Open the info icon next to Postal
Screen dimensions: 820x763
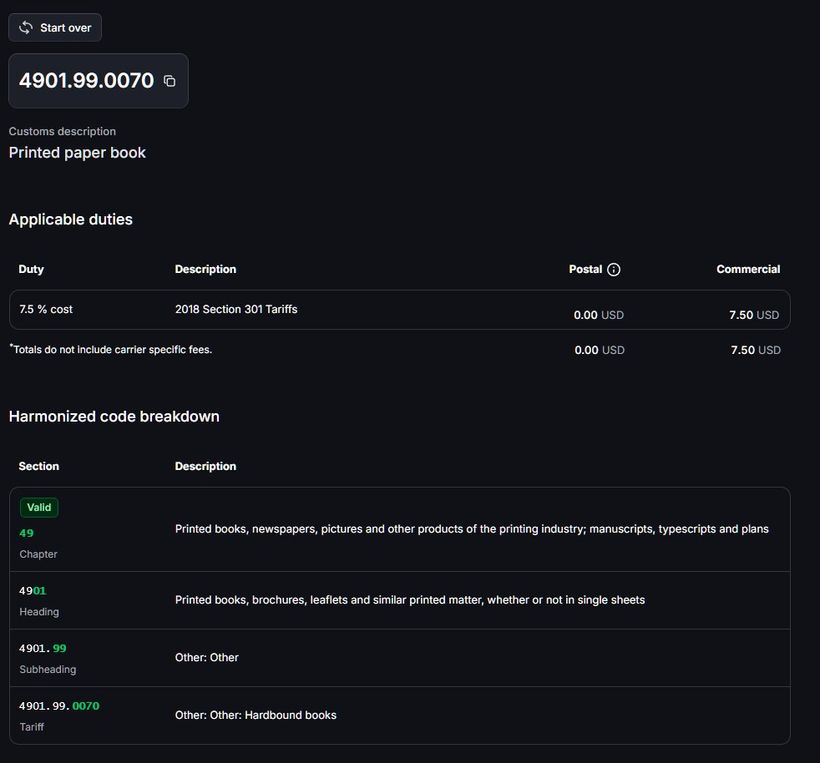click(614, 269)
